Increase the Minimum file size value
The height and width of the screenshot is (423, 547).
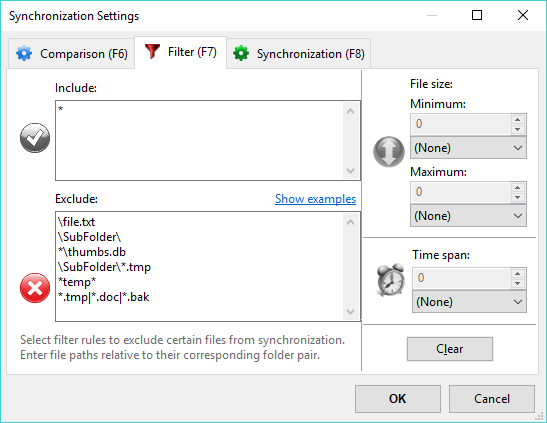(518, 120)
